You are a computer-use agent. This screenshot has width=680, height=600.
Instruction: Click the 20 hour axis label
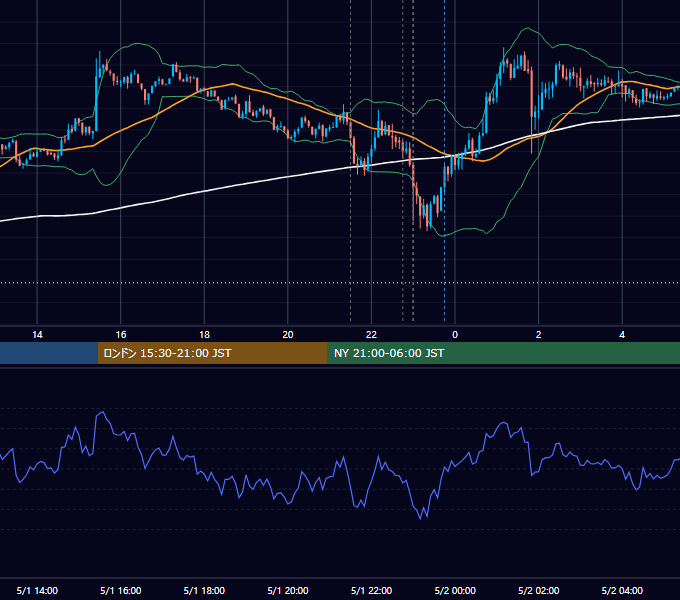click(x=288, y=335)
